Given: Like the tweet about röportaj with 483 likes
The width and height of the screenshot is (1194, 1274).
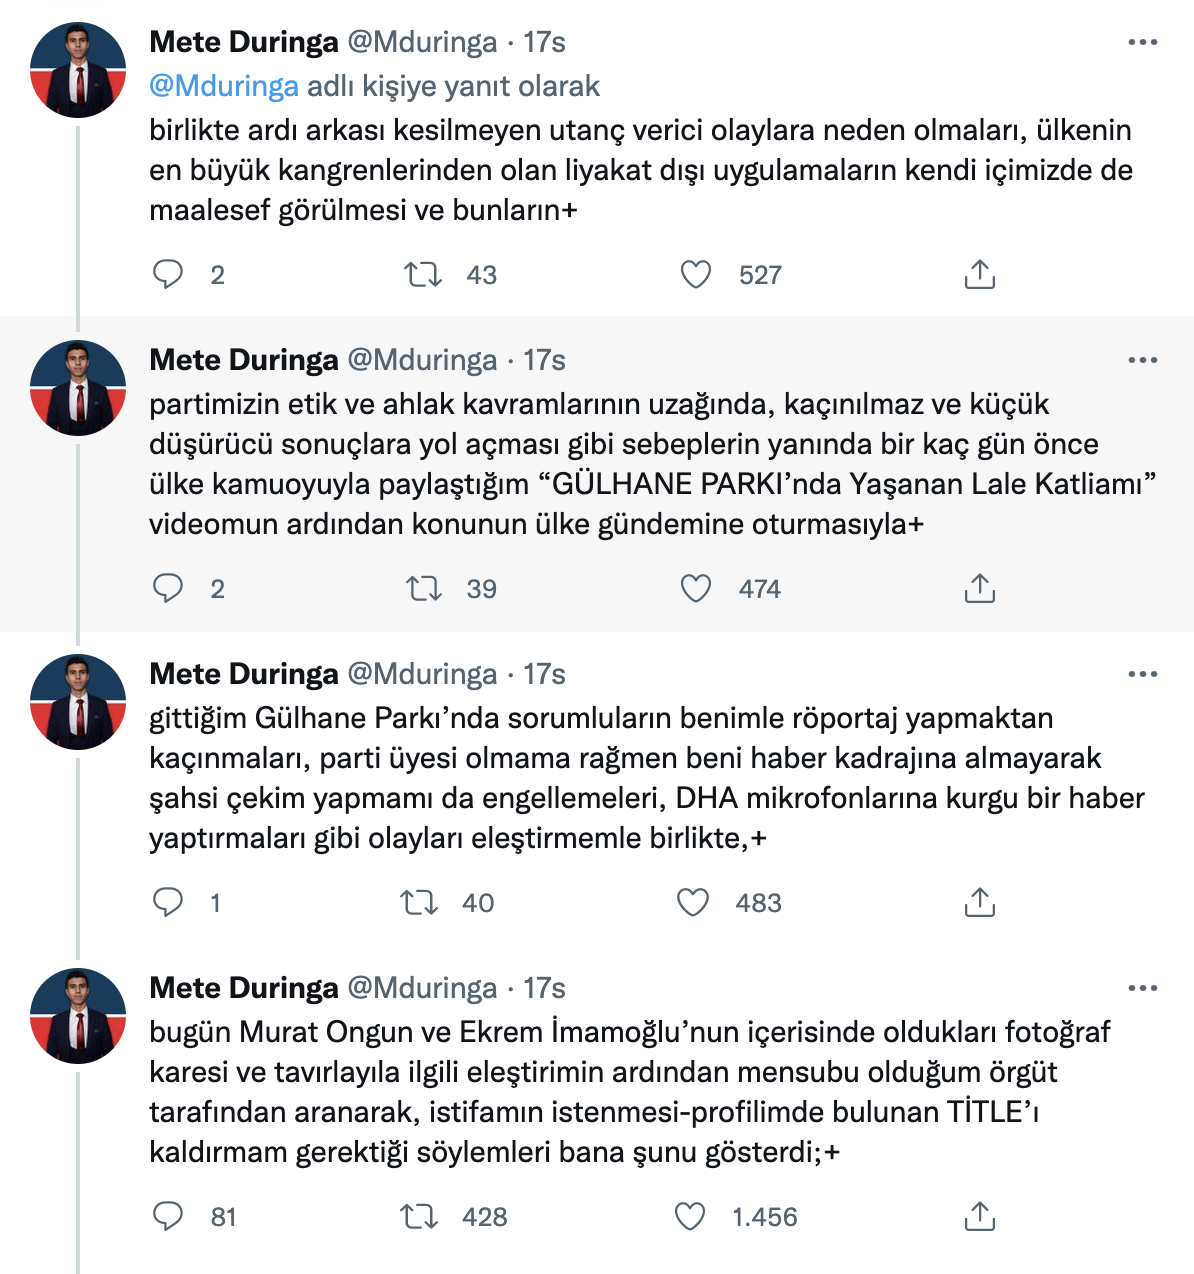Looking at the screenshot, I should [x=692, y=902].
